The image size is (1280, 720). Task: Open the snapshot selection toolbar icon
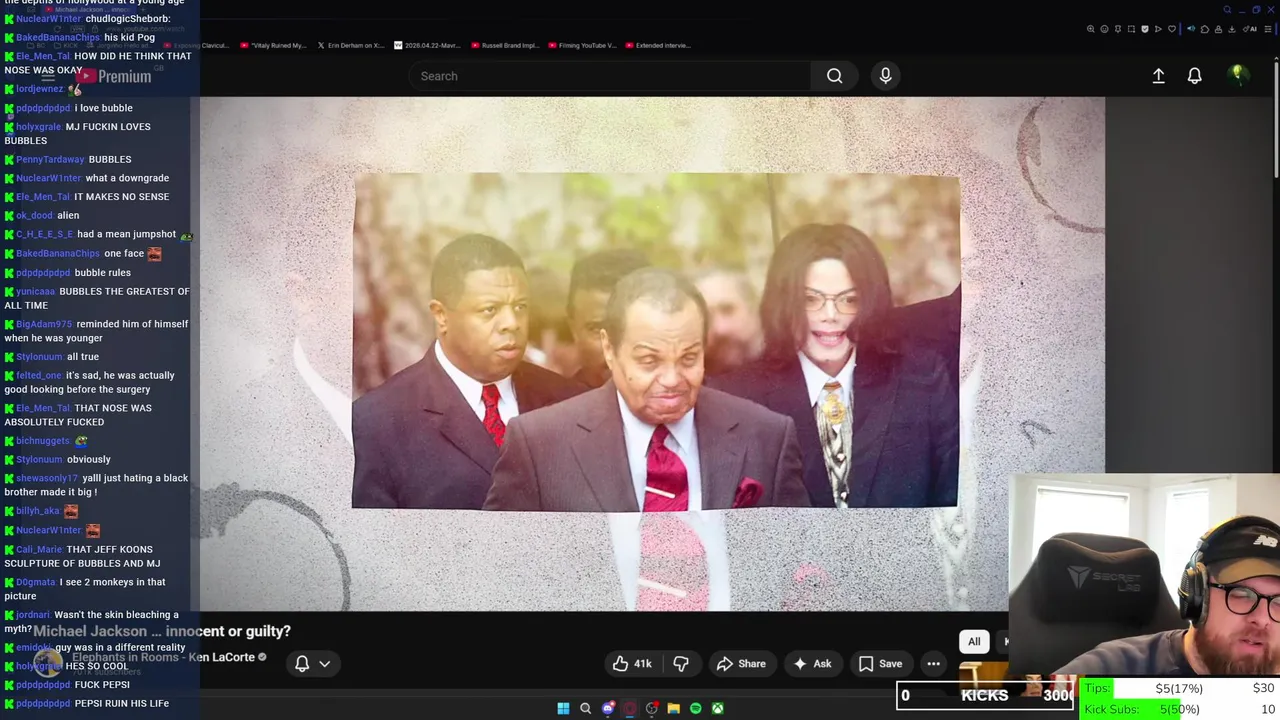pyautogui.click(x=1131, y=29)
